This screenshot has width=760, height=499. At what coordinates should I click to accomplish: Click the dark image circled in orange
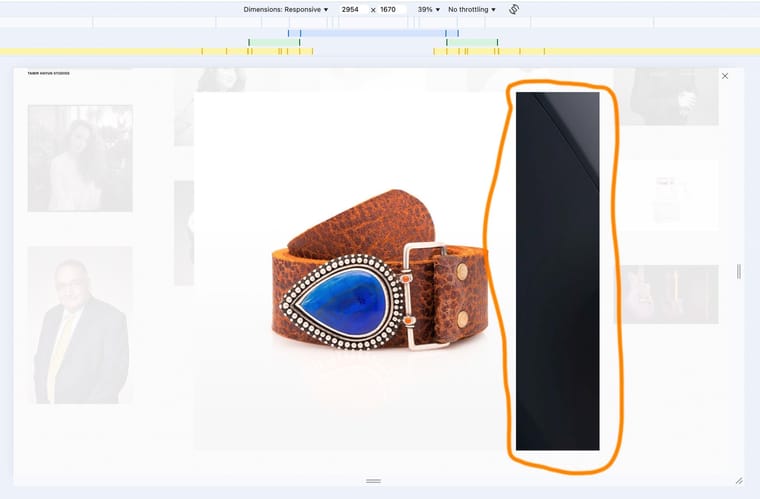(x=557, y=271)
